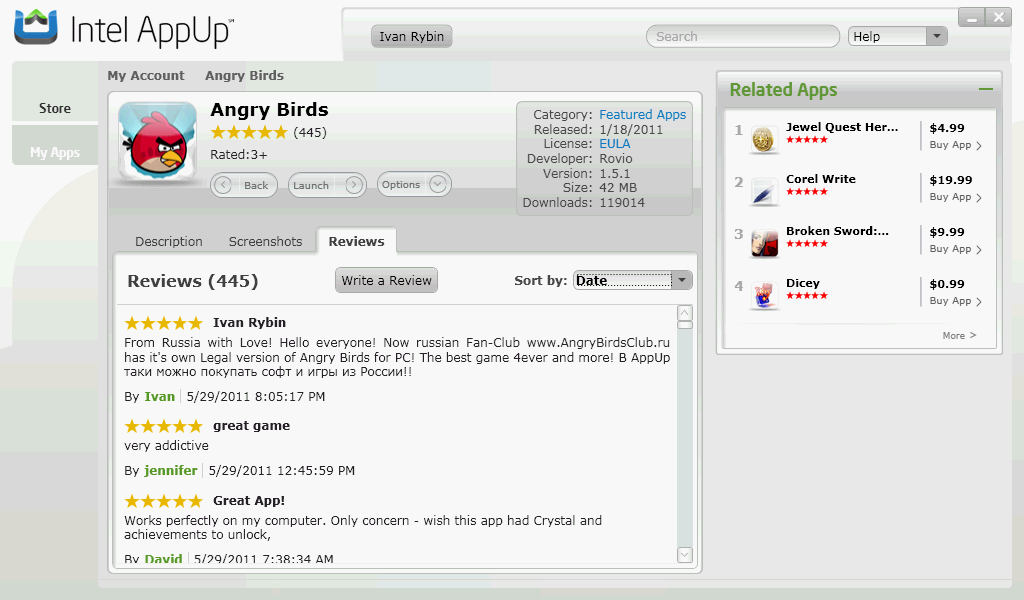Switch to the Description tab
Viewport: 1024px width, 600px height.
coord(168,242)
